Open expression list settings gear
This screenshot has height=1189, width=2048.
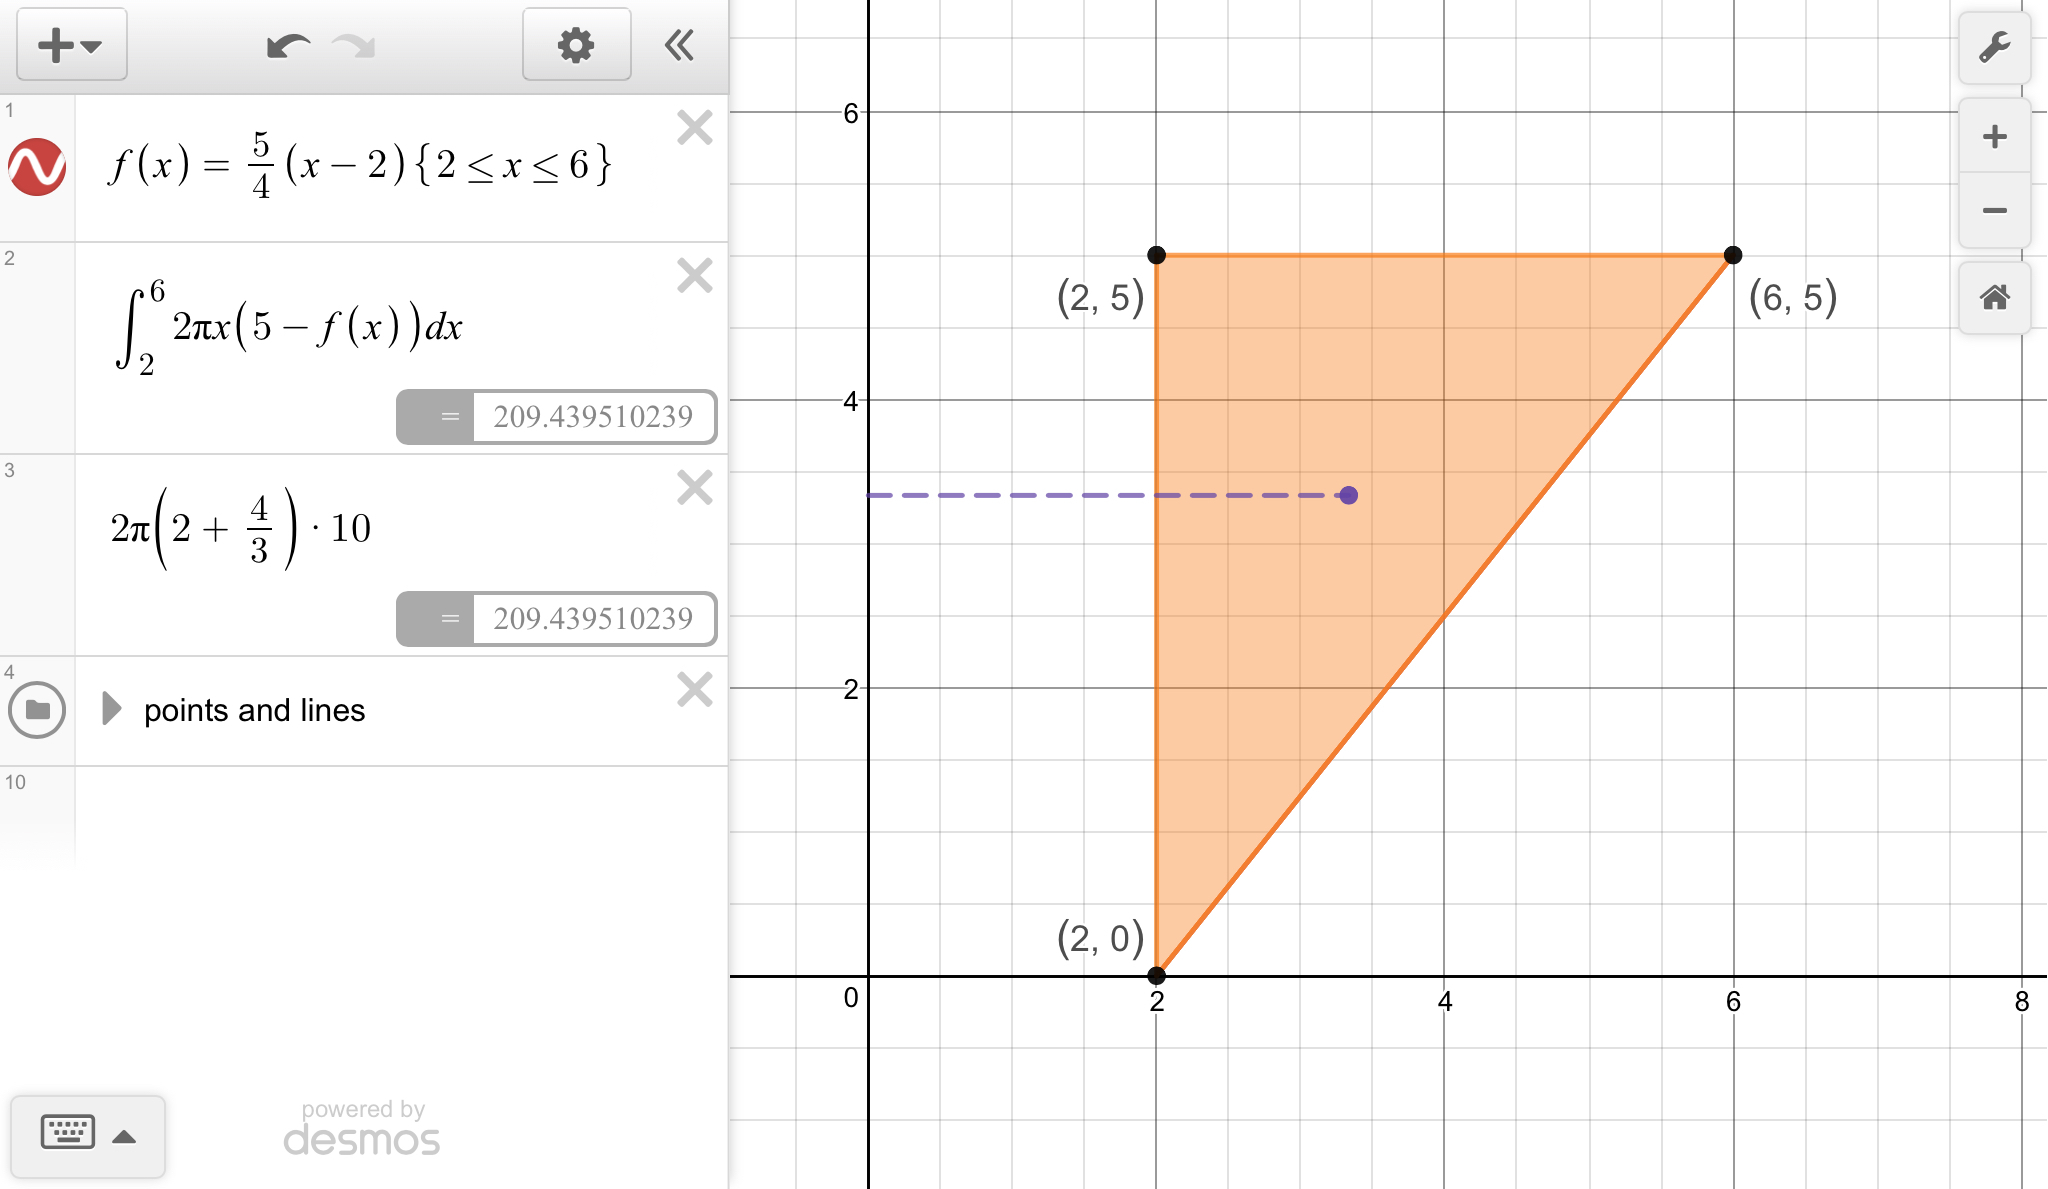(x=576, y=45)
